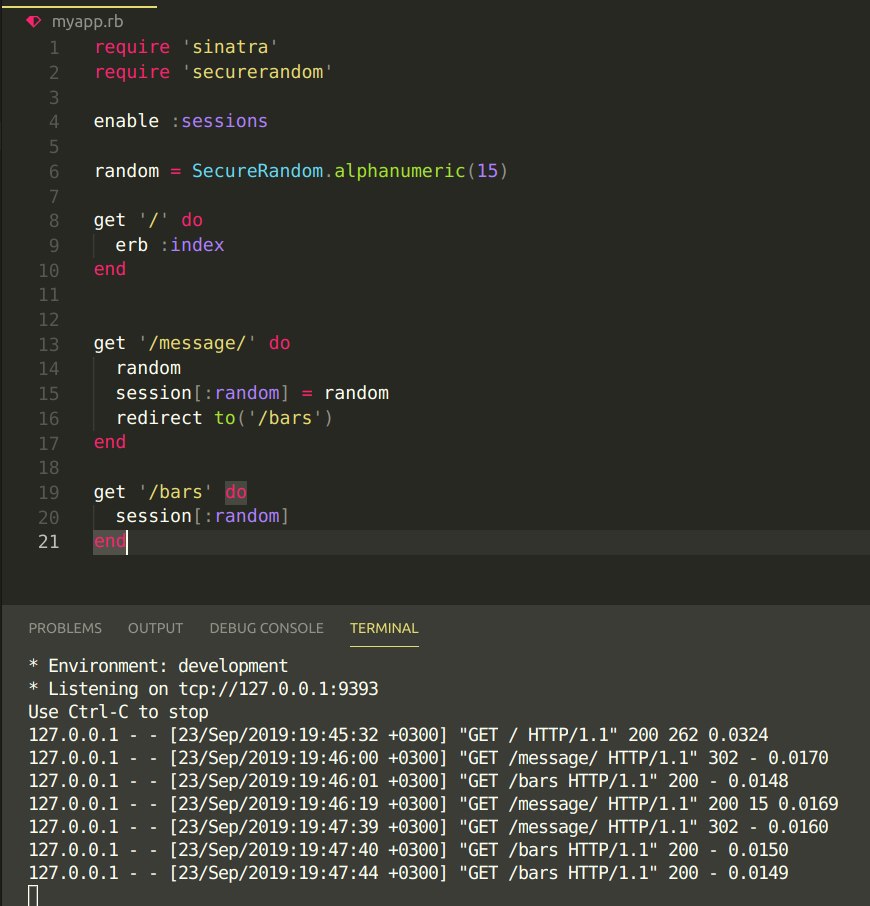Click the alphanumeric method call

(400, 171)
